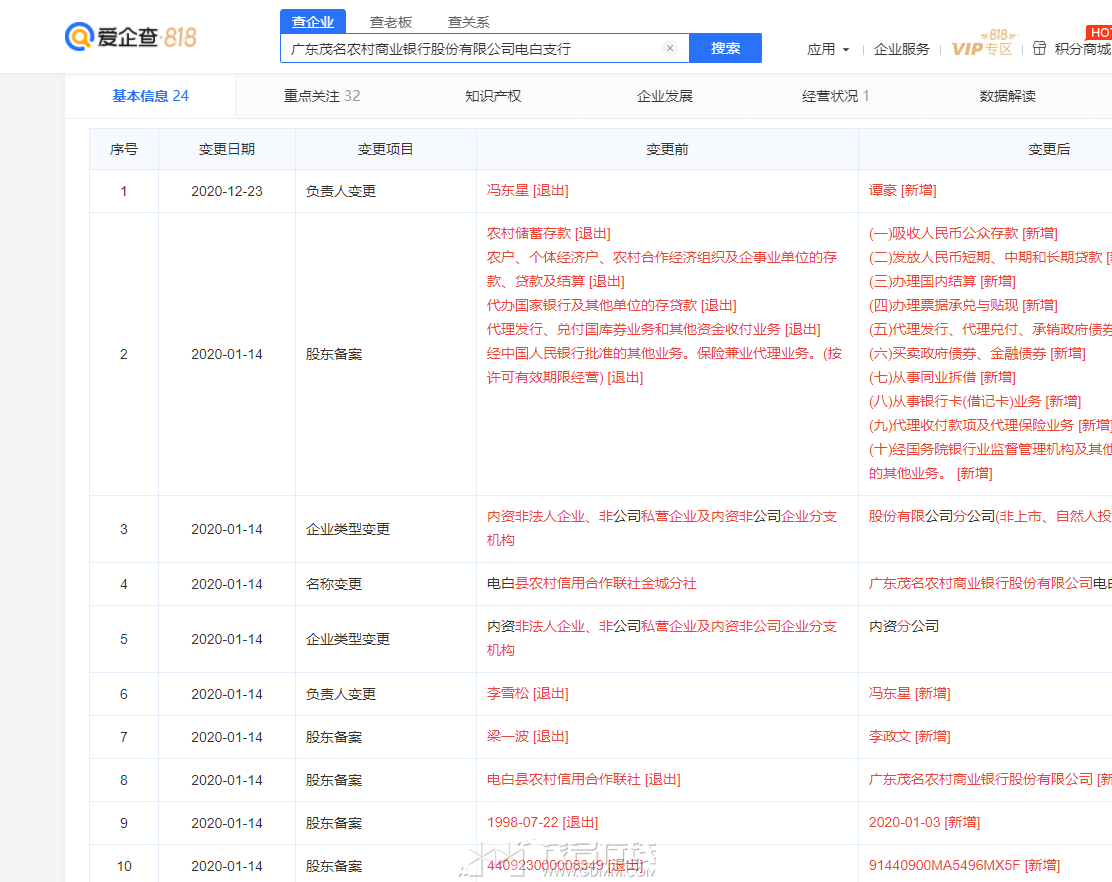Image resolution: width=1112 pixels, height=882 pixels.
Task: Click the 积分商城 gift icon
Action: coord(1039,48)
